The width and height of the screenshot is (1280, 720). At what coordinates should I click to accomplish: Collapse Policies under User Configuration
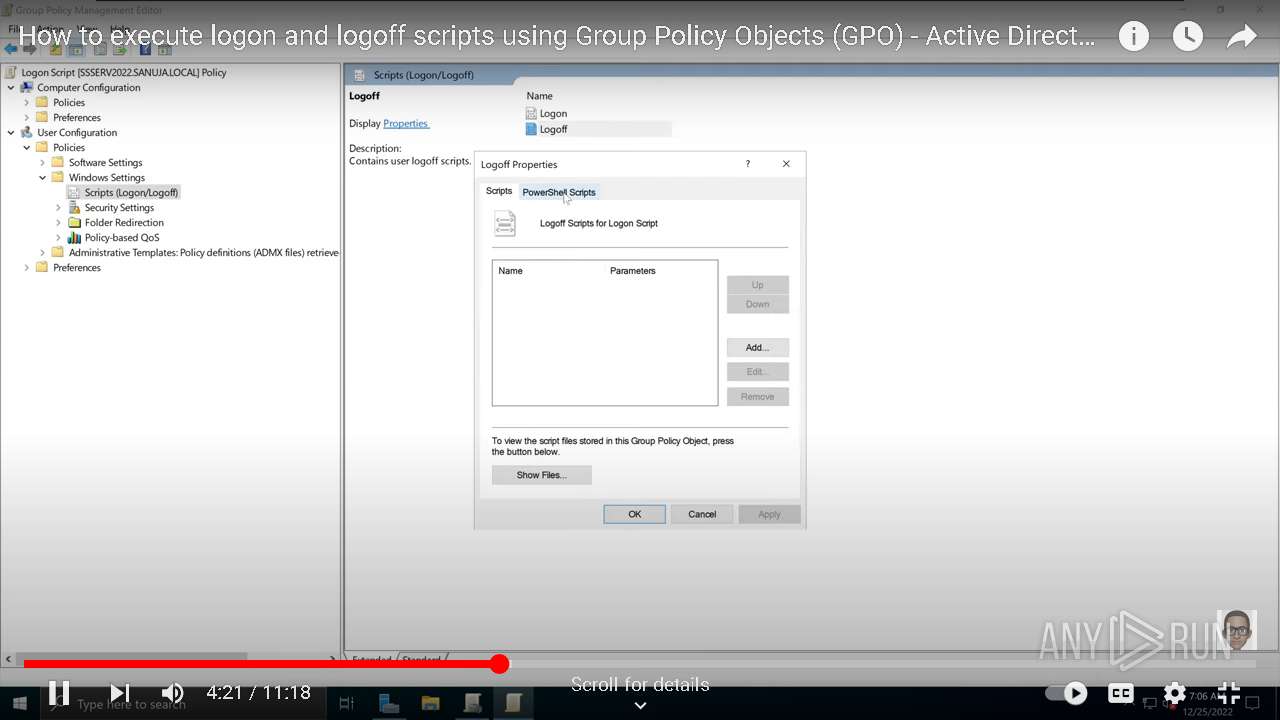pos(27,147)
